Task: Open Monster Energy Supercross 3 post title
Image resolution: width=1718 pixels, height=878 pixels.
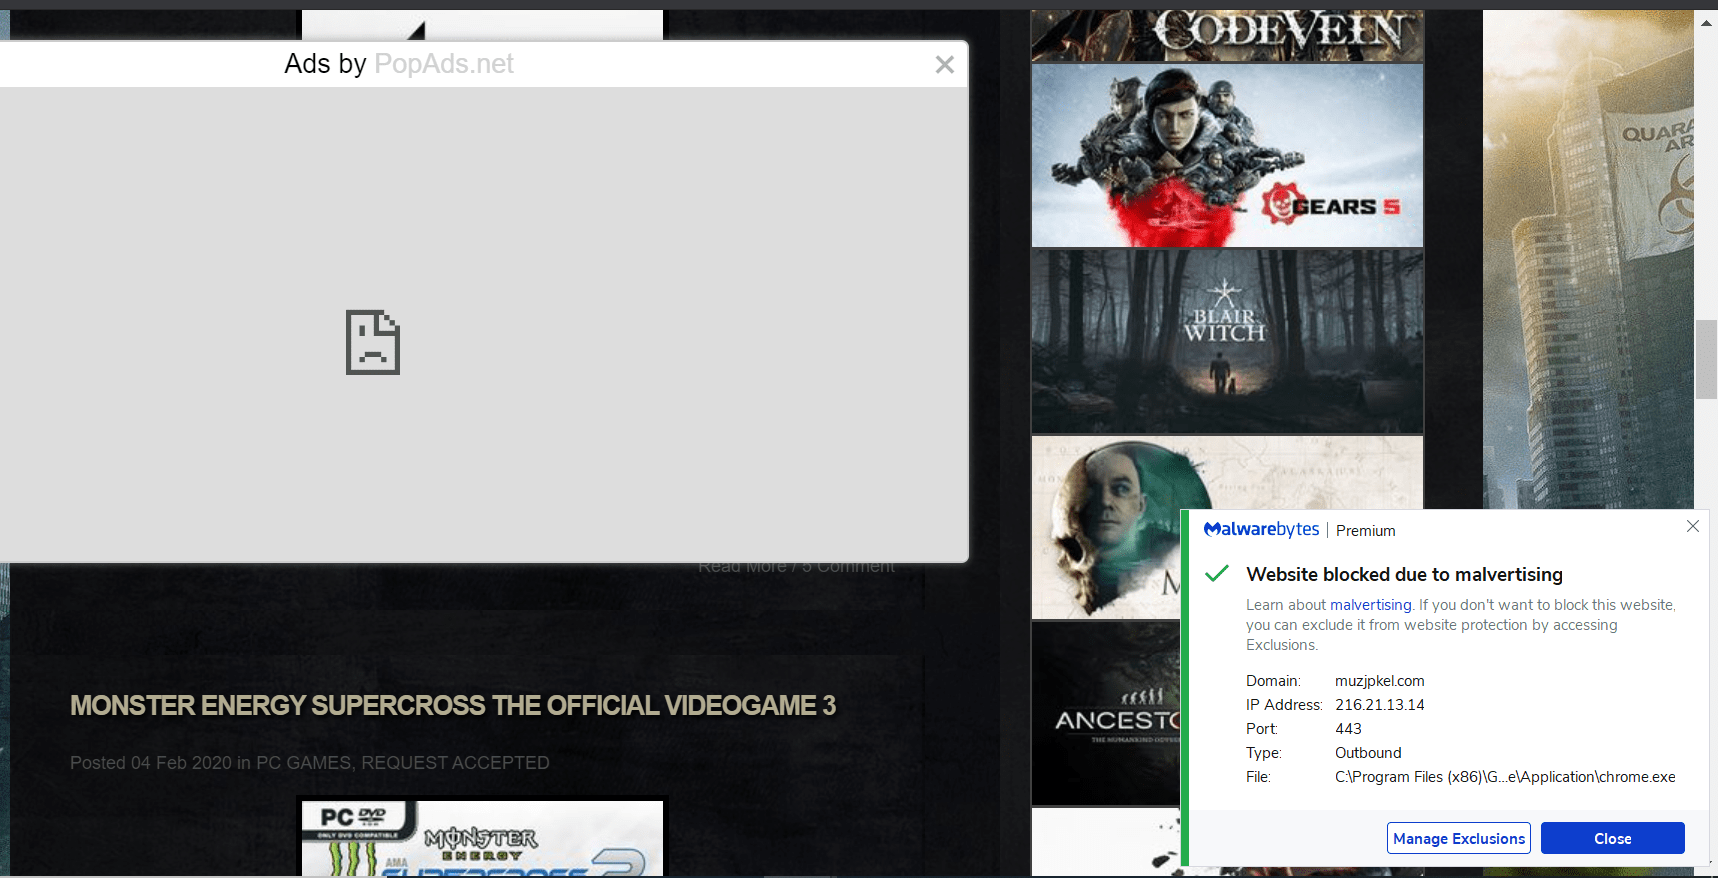Action: 453,706
